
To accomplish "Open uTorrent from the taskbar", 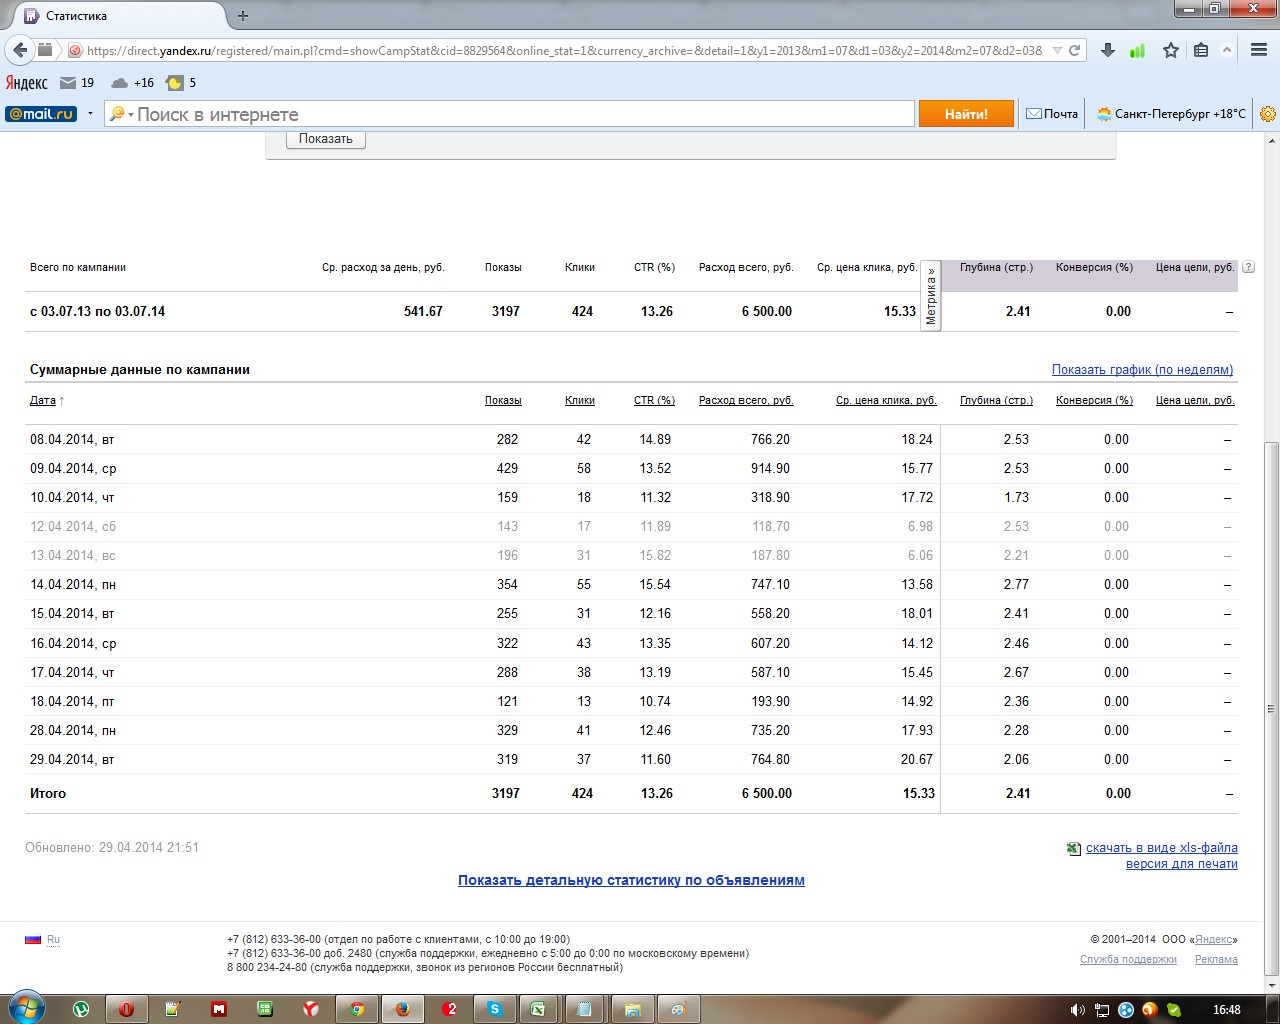I will 81,1009.
